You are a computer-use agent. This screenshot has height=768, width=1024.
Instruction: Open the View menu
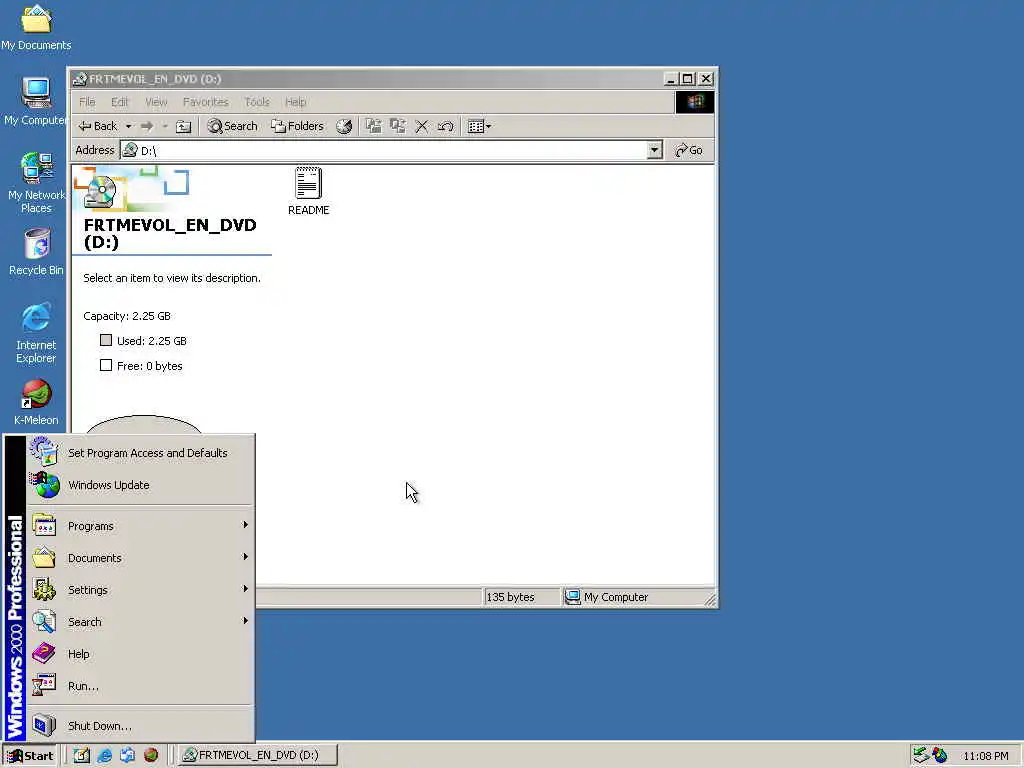156,102
